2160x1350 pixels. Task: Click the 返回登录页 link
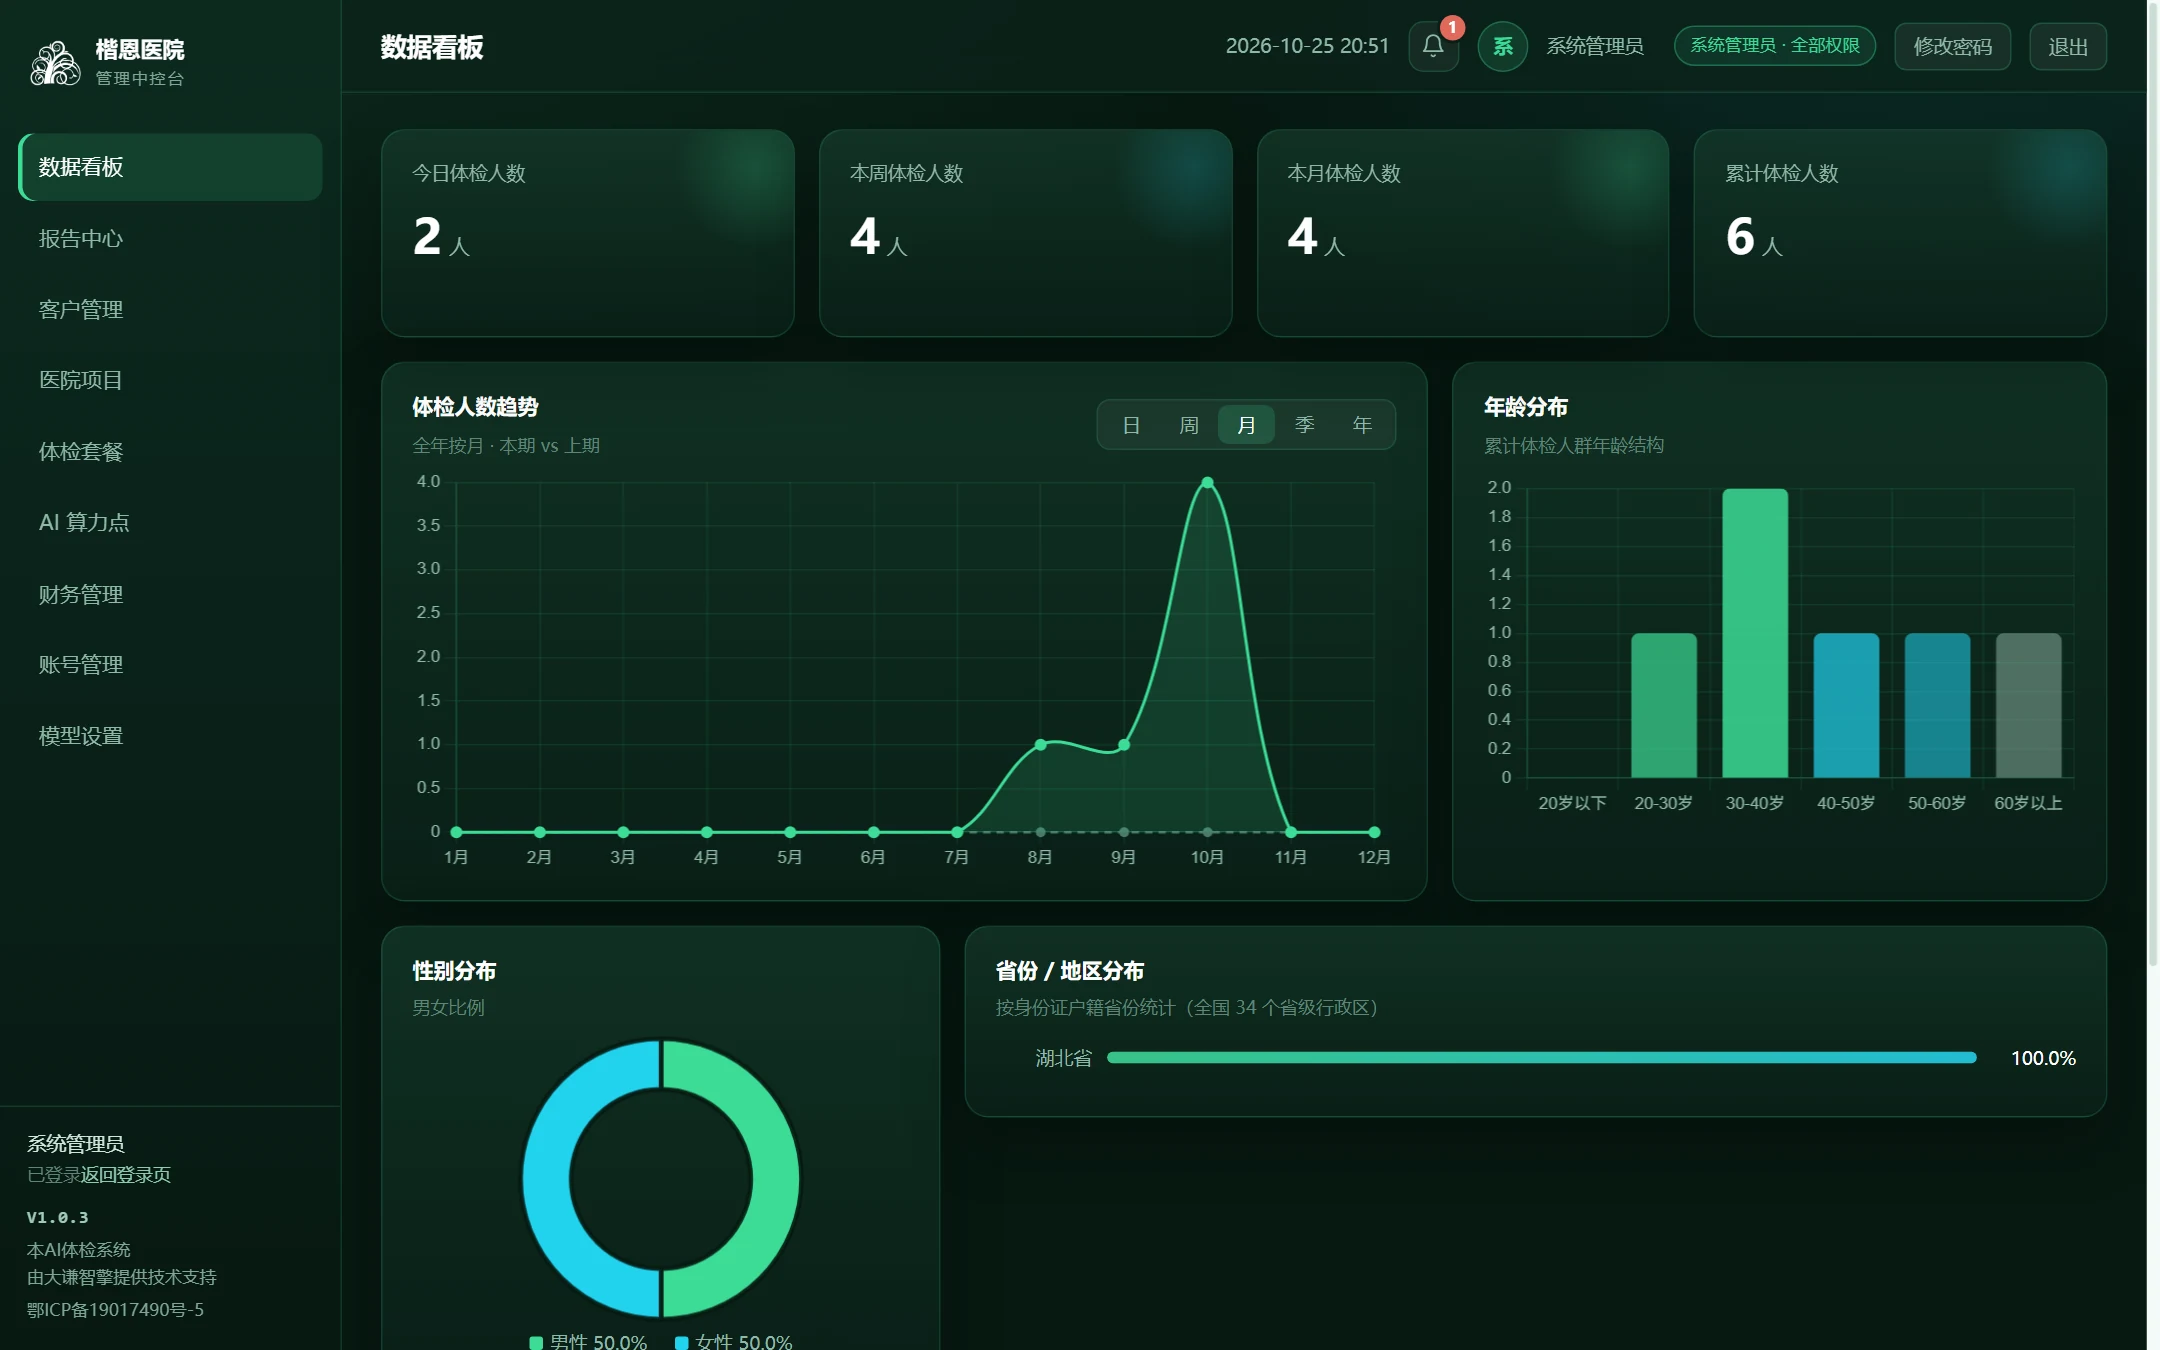tap(126, 1175)
